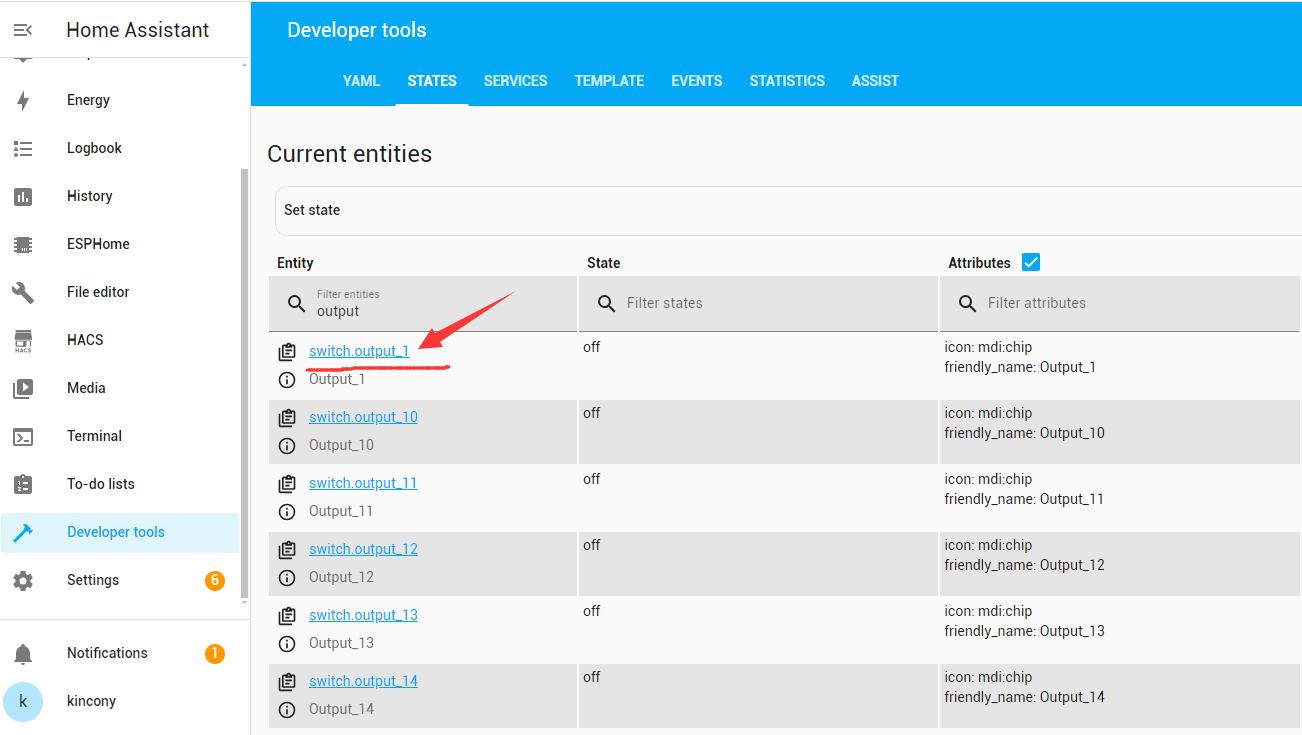Collapse the sidebar using the menu icon
This screenshot has height=735, width=1302.
[23, 30]
